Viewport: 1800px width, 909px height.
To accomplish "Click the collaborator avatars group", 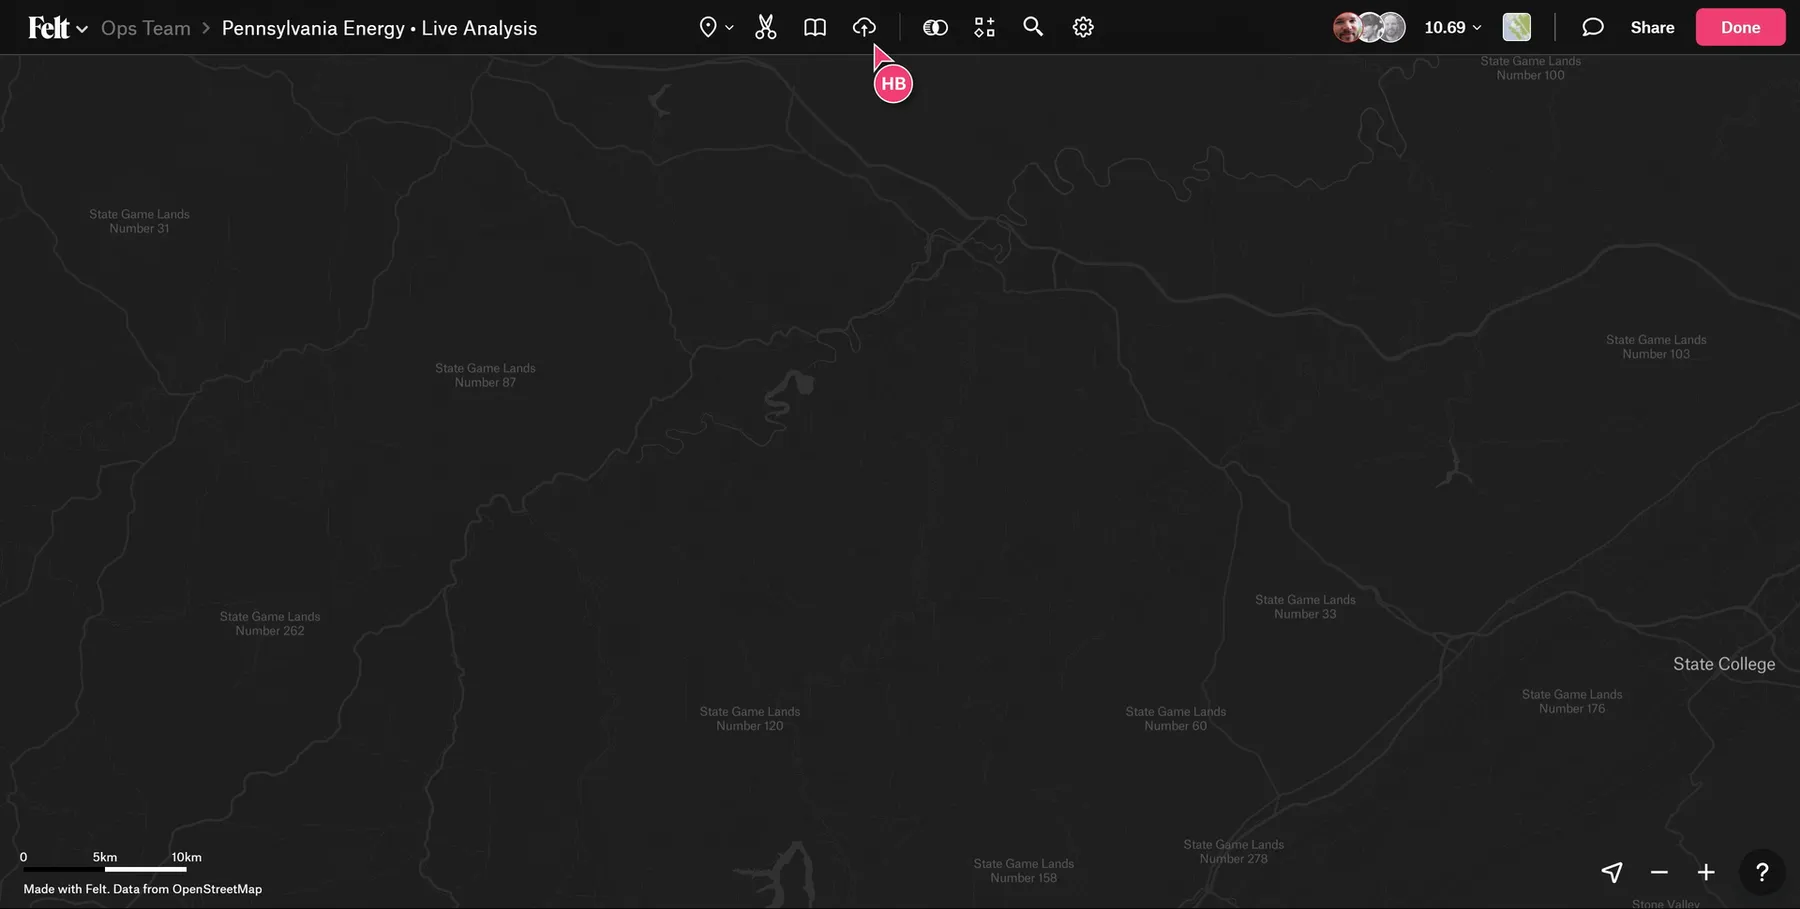I will click(1369, 27).
